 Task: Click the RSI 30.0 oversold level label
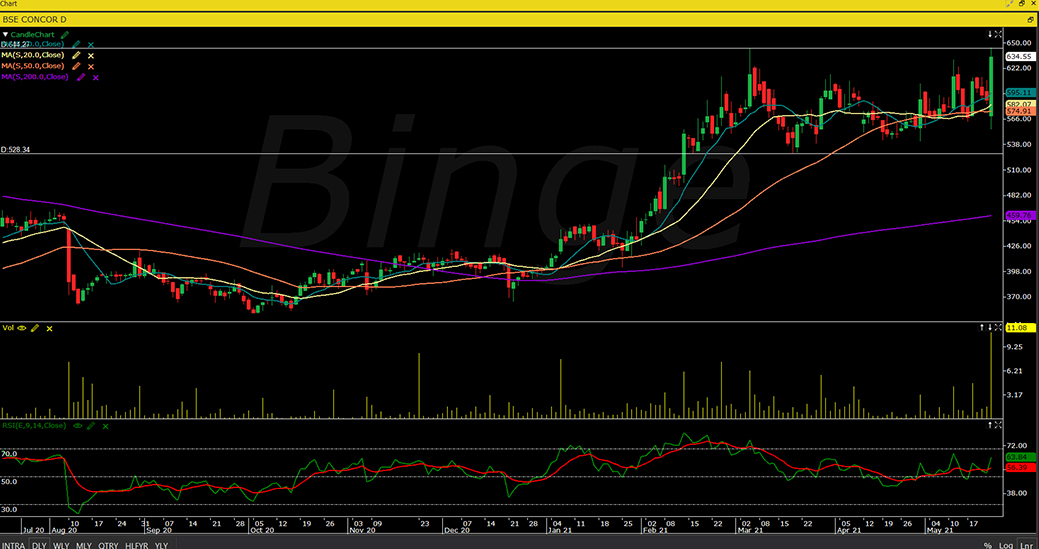click(x=9, y=510)
